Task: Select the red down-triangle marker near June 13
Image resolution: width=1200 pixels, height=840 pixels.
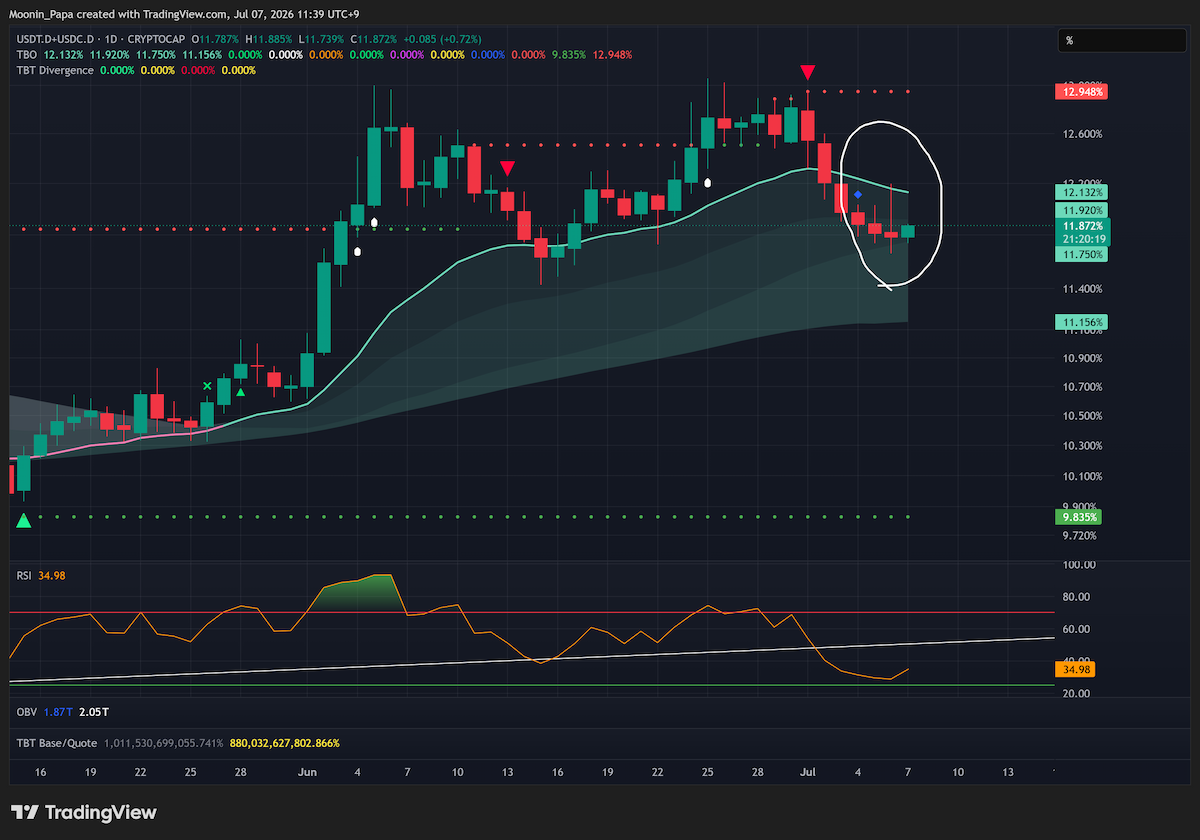Action: [507, 168]
